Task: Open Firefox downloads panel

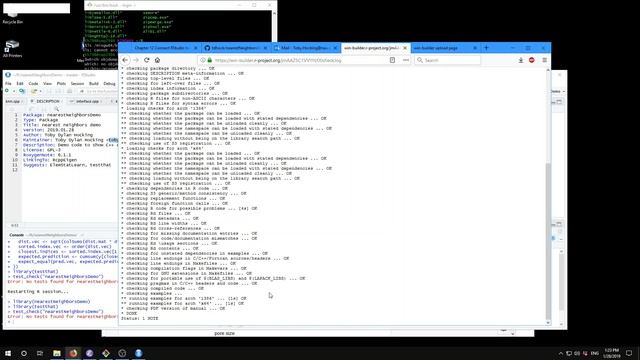Action: pos(521,60)
